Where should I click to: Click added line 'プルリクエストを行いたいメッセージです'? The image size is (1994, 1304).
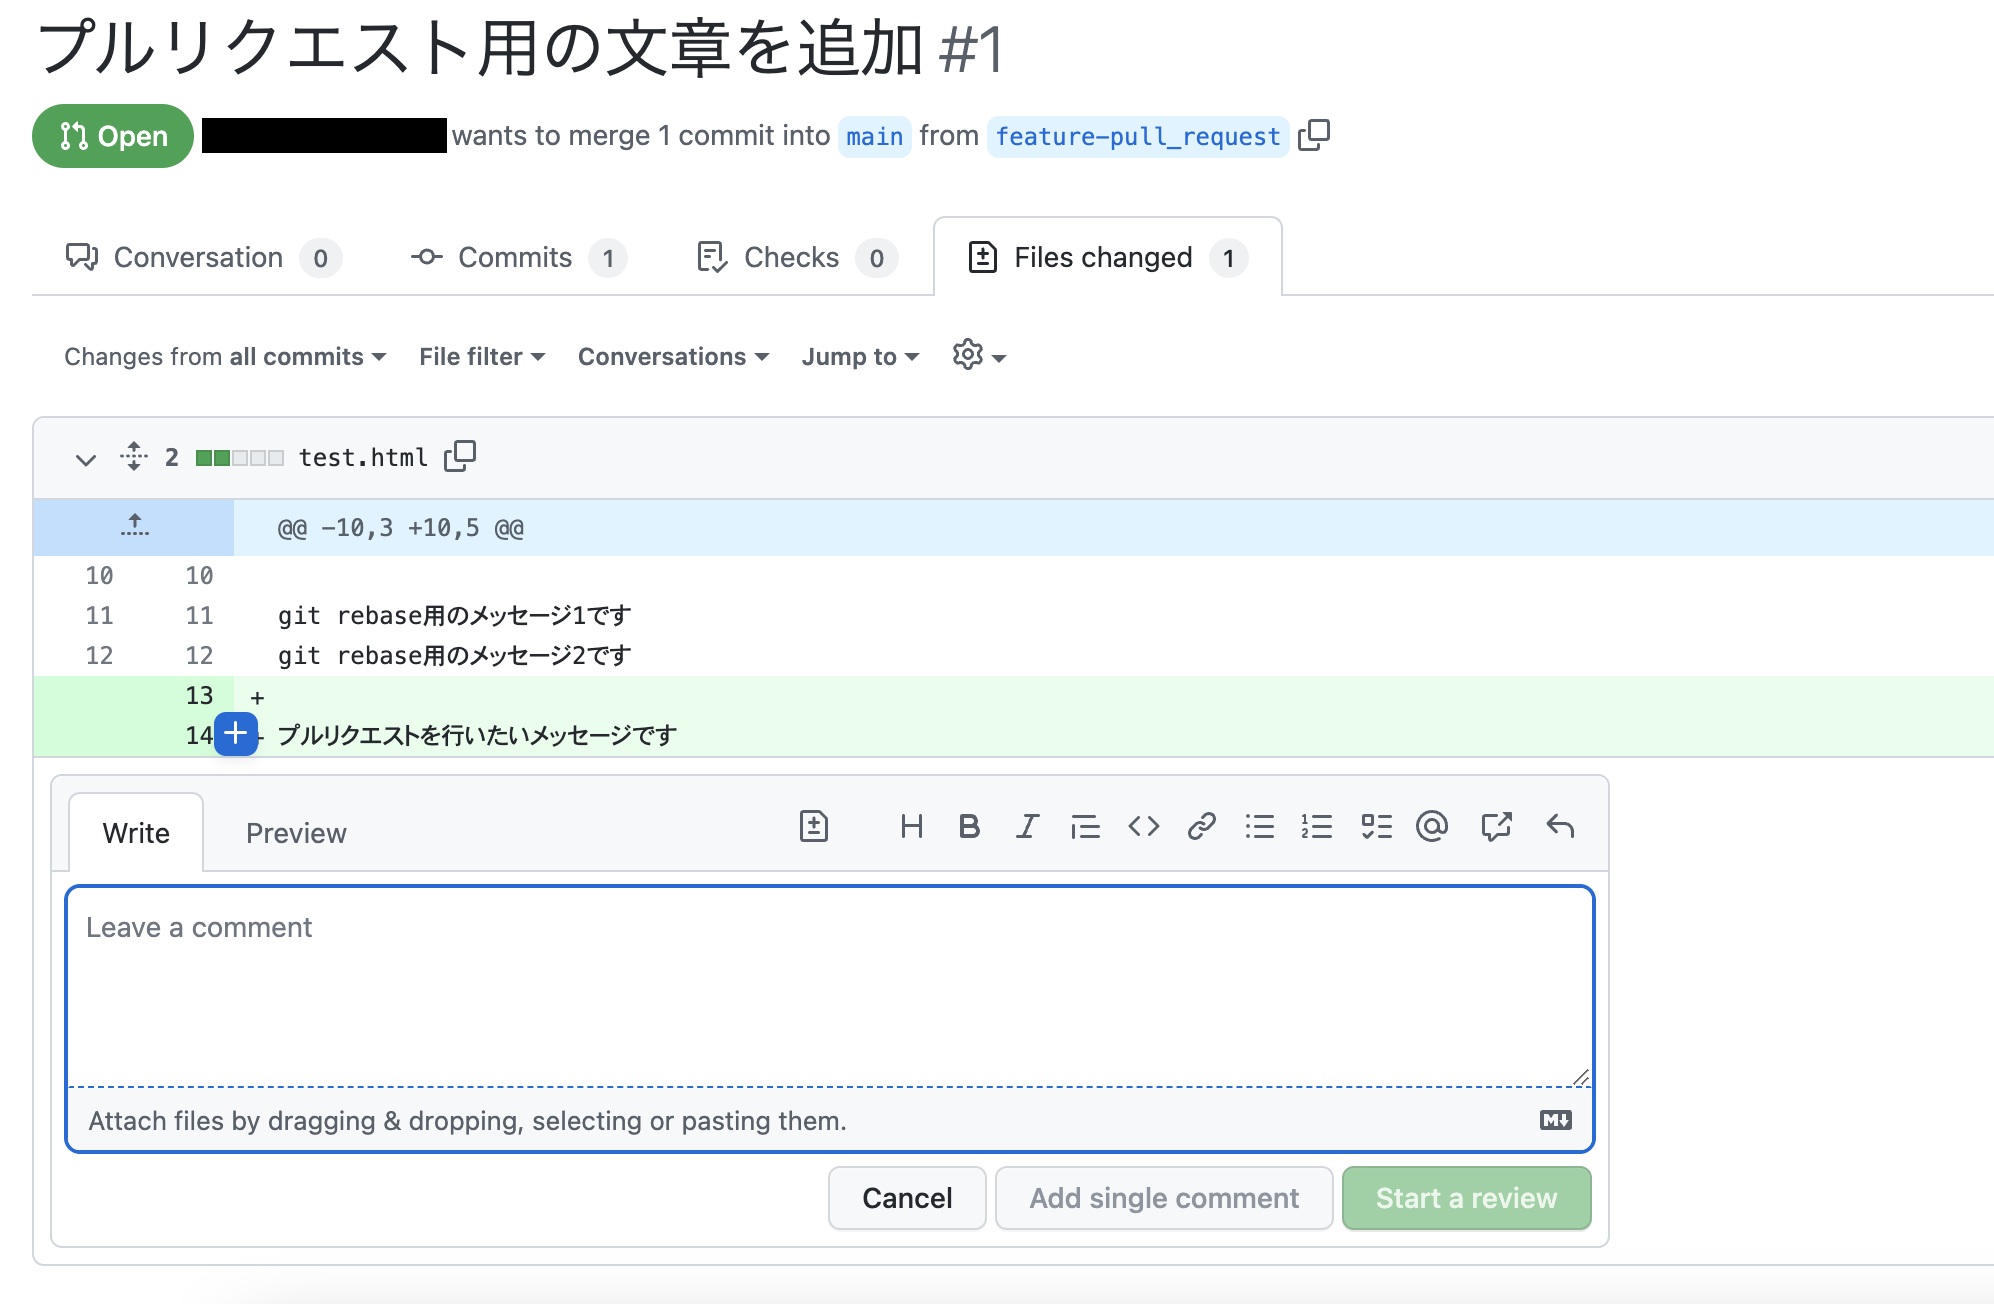[x=477, y=735]
